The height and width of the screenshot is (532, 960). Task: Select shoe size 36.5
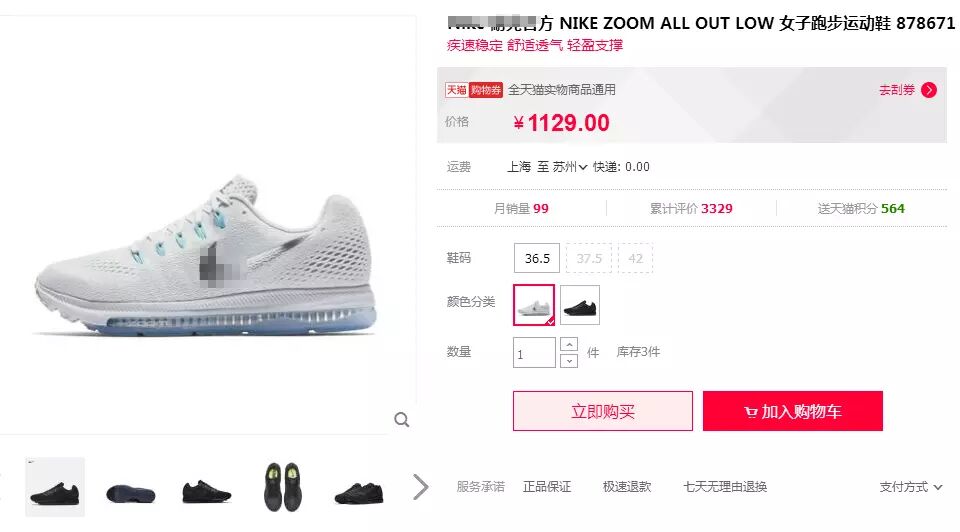tap(537, 258)
